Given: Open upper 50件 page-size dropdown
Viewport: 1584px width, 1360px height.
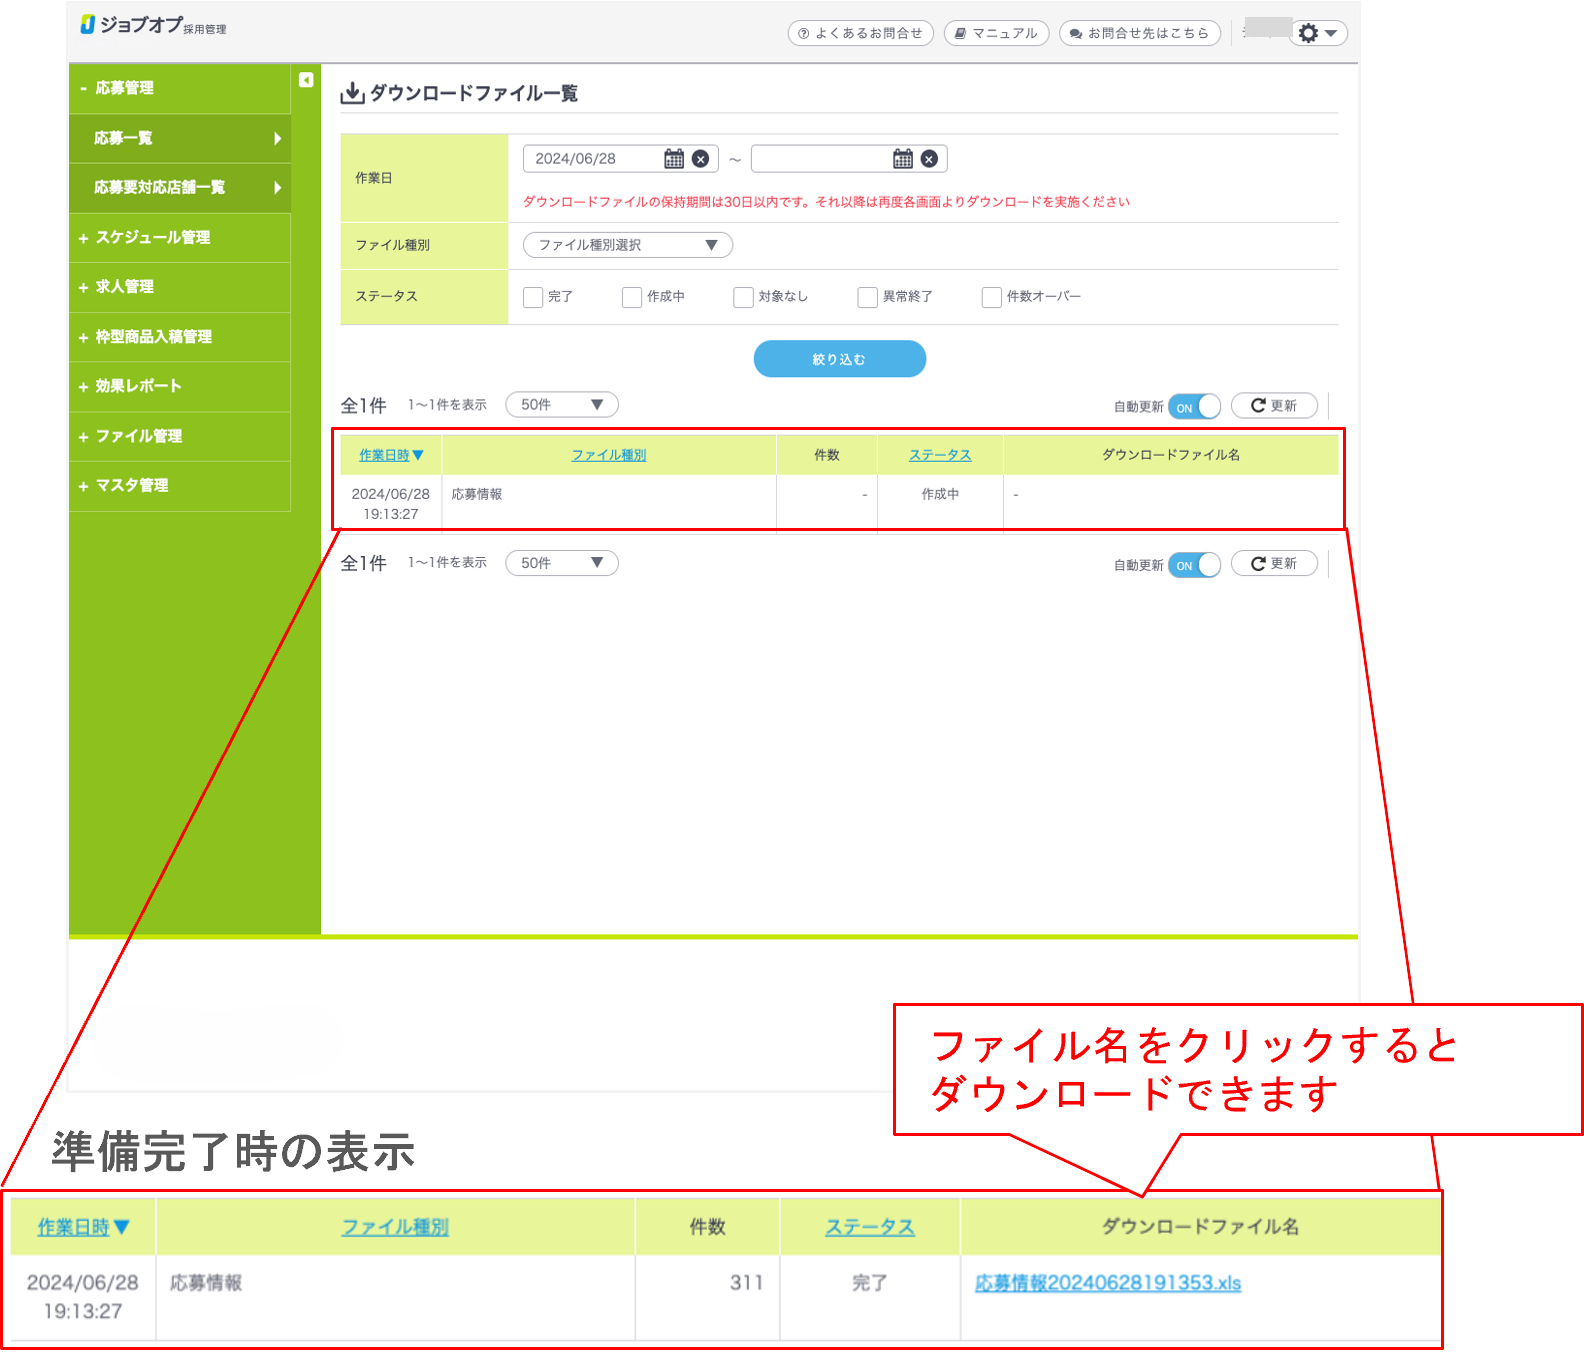Looking at the screenshot, I should click(x=562, y=405).
